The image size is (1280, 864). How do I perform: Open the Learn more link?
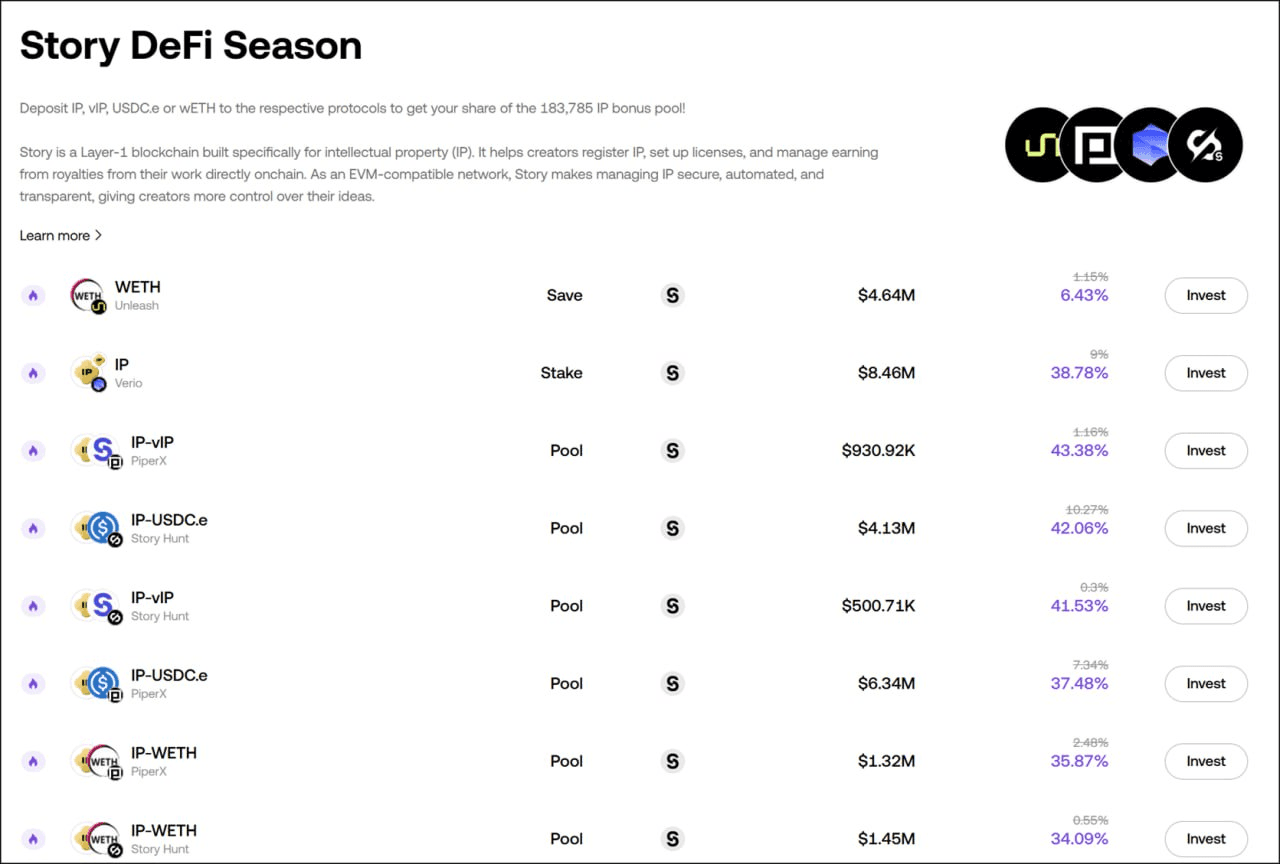point(55,236)
